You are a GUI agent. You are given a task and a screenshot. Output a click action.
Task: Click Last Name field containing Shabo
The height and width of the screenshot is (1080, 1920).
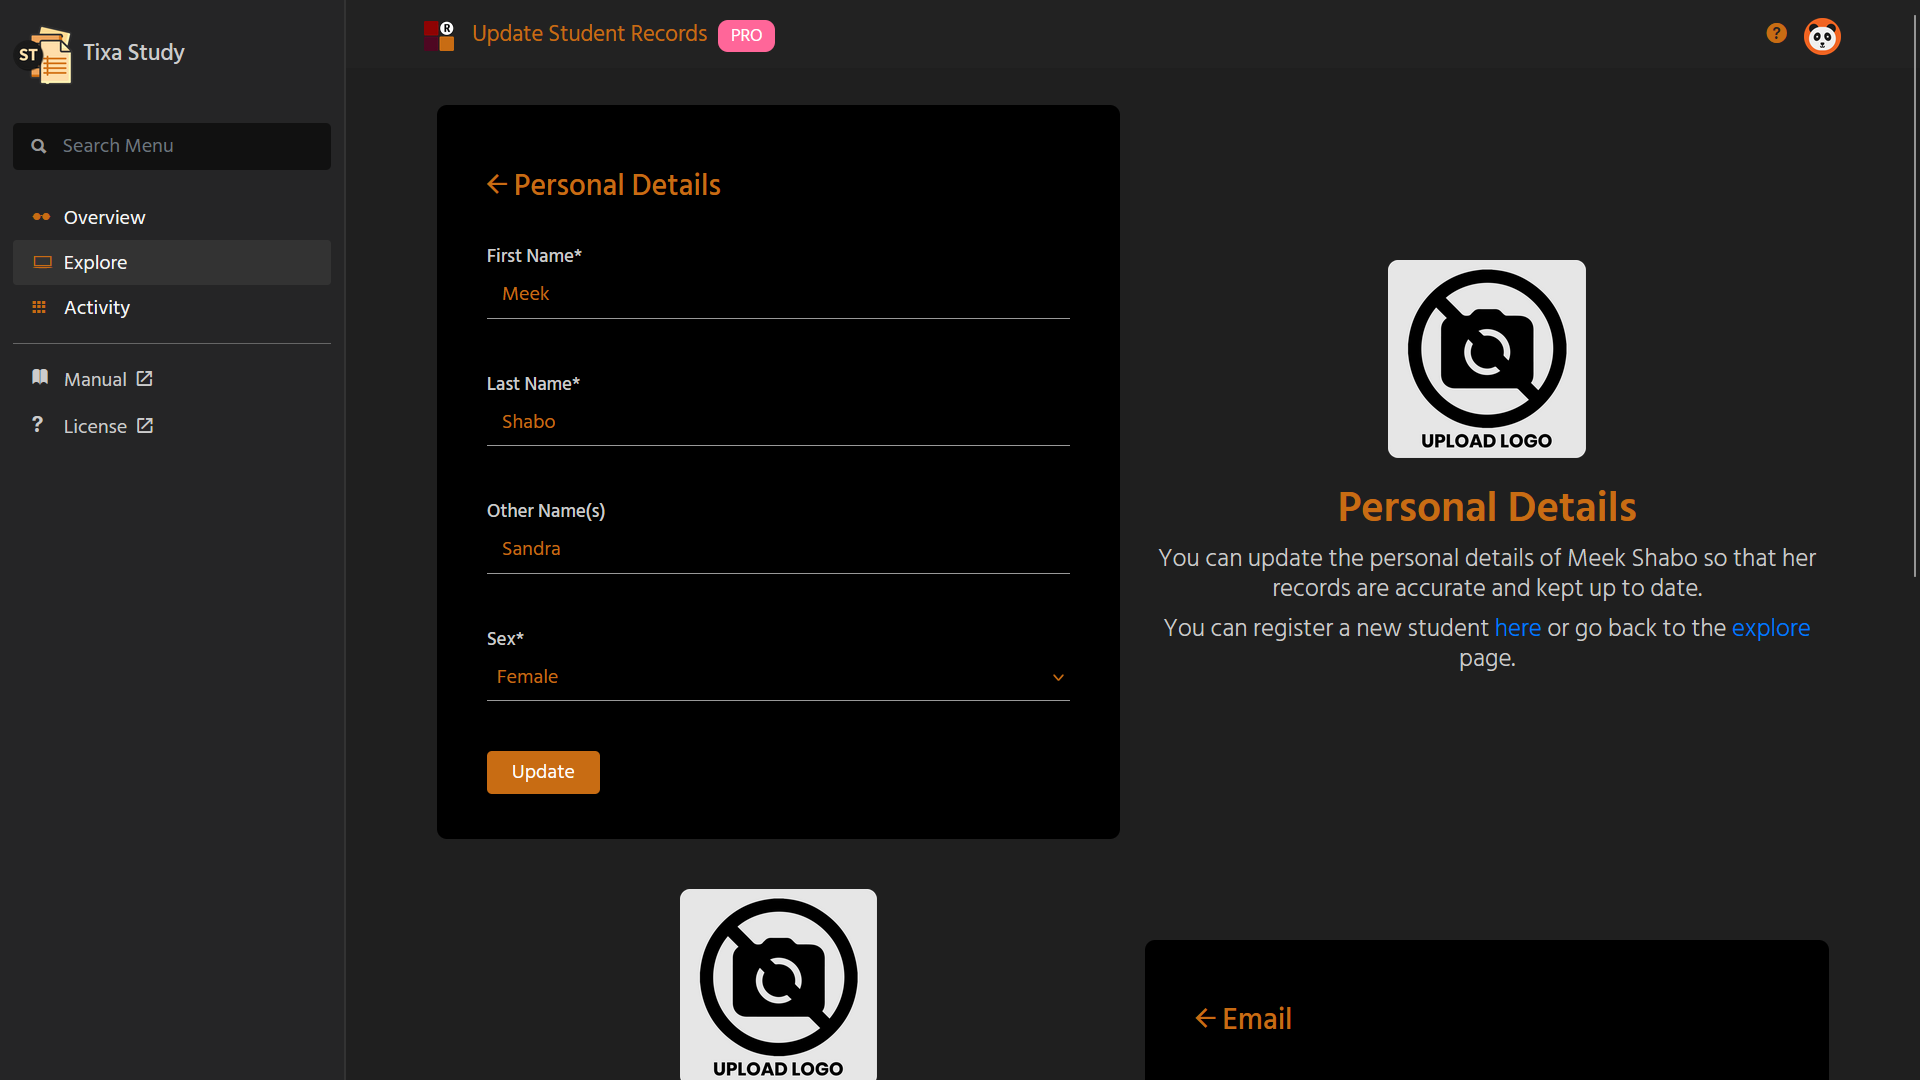tap(778, 422)
